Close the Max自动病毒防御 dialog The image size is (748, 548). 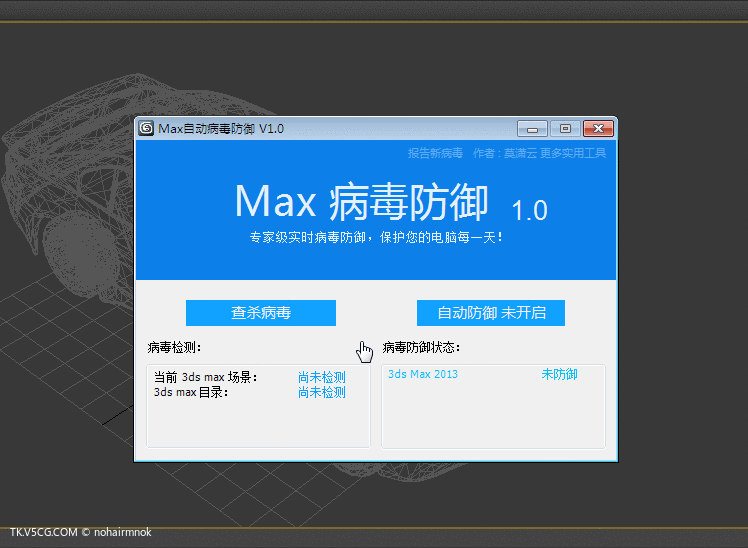(598, 129)
